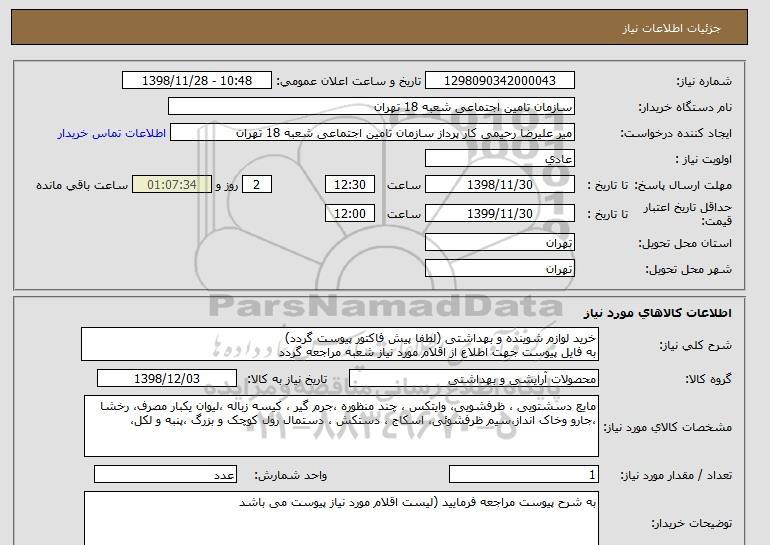The height and width of the screenshot is (545, 770).
Task: Click general description box خرید لوازم شوینده
Action: tap(340, 344)
